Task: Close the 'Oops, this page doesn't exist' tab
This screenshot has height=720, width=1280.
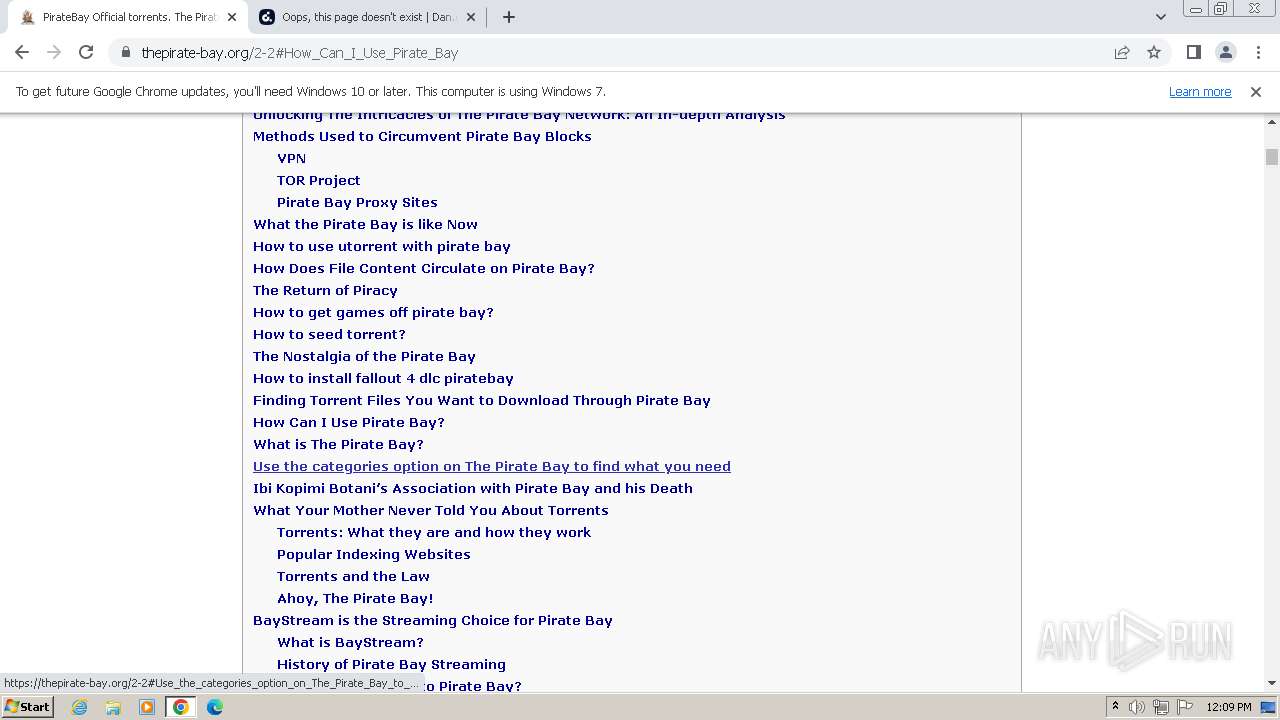Action: (x=471, y=17)
